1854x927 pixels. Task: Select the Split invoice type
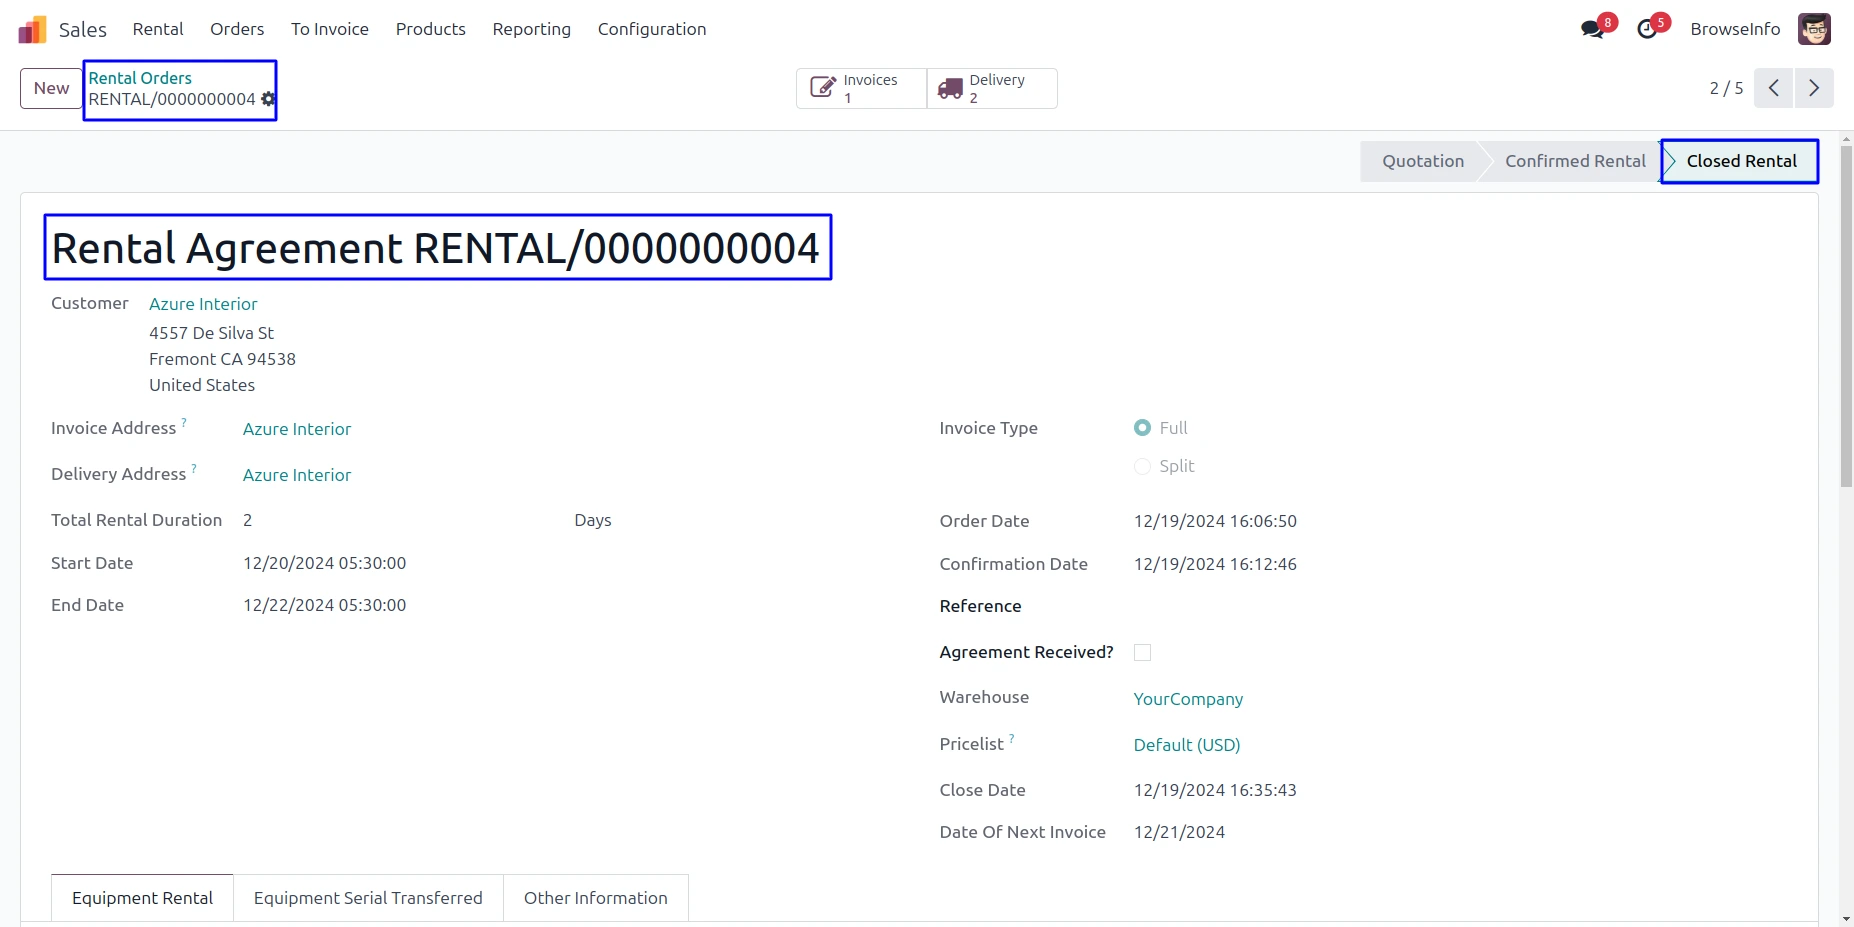tap(1142, 466)
